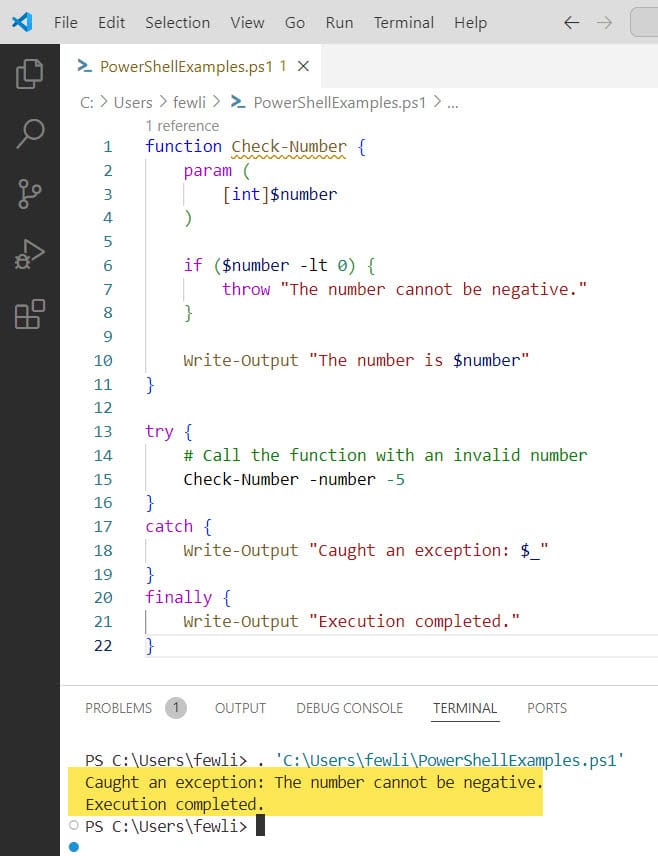Screen dimensions: 658x856
Task: Click "Execution completed." string on line 21
Action: click(414, 621)
